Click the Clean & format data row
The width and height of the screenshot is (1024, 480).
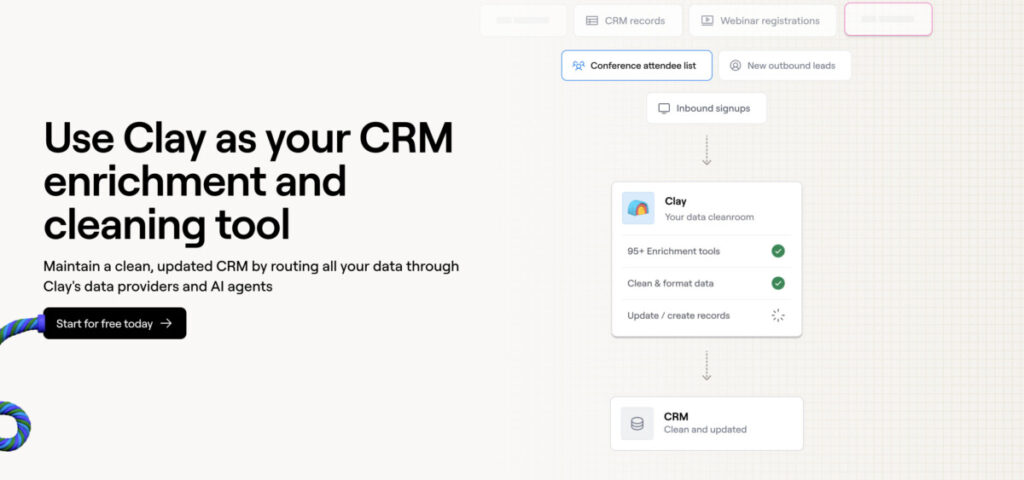click(x=706, y=283)
